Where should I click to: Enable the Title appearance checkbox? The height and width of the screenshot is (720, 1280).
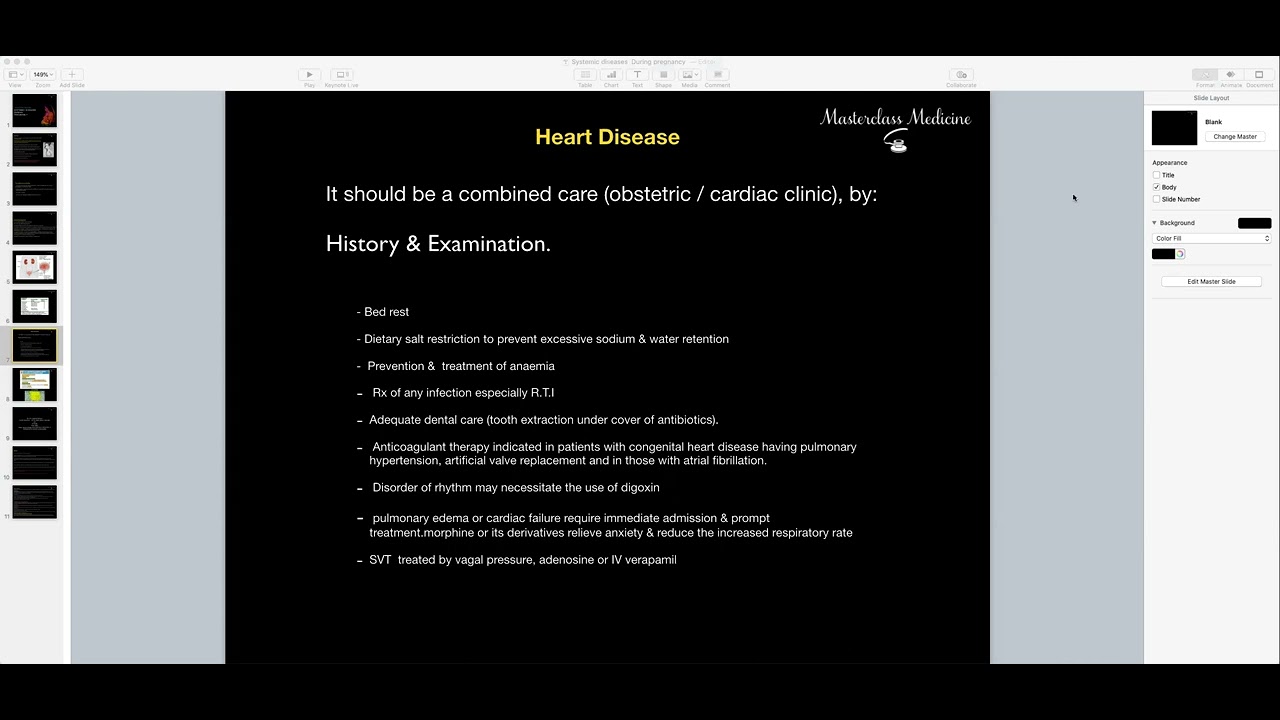point(1157,175)
